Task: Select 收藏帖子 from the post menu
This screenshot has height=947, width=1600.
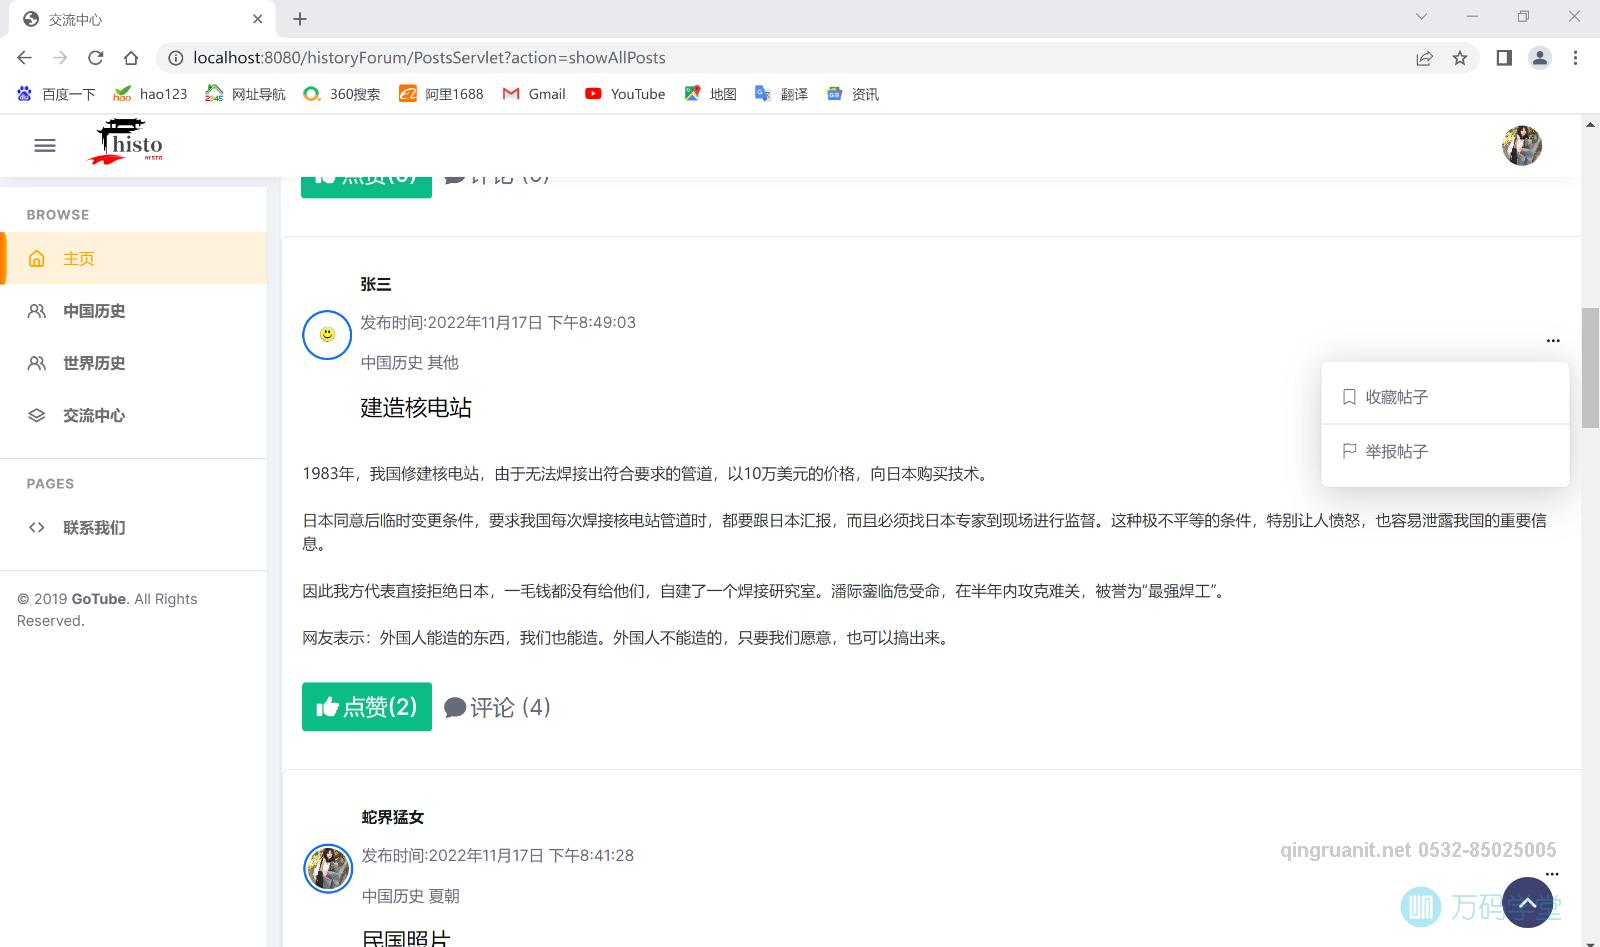Action: (1396, 397)
